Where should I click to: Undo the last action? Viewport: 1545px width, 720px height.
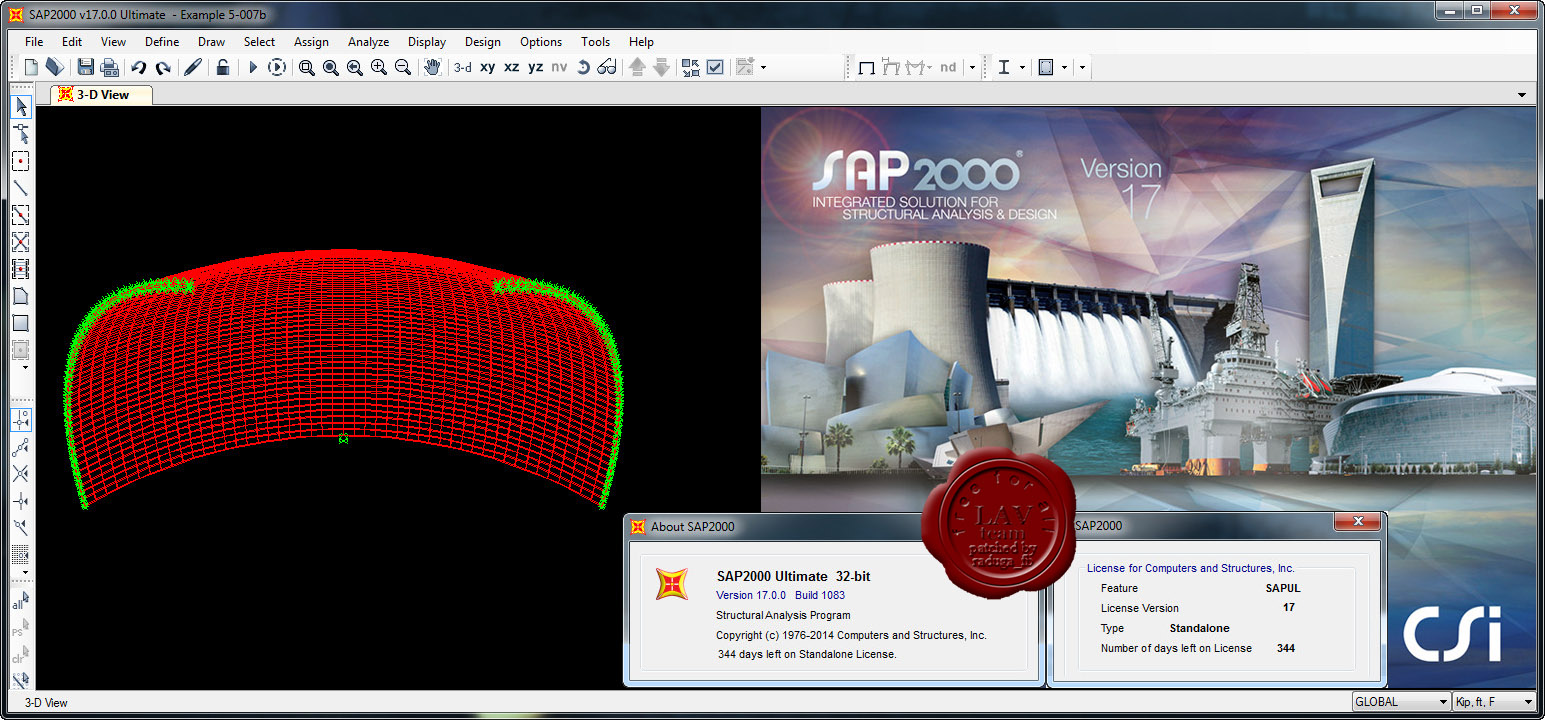click(139, 67)
